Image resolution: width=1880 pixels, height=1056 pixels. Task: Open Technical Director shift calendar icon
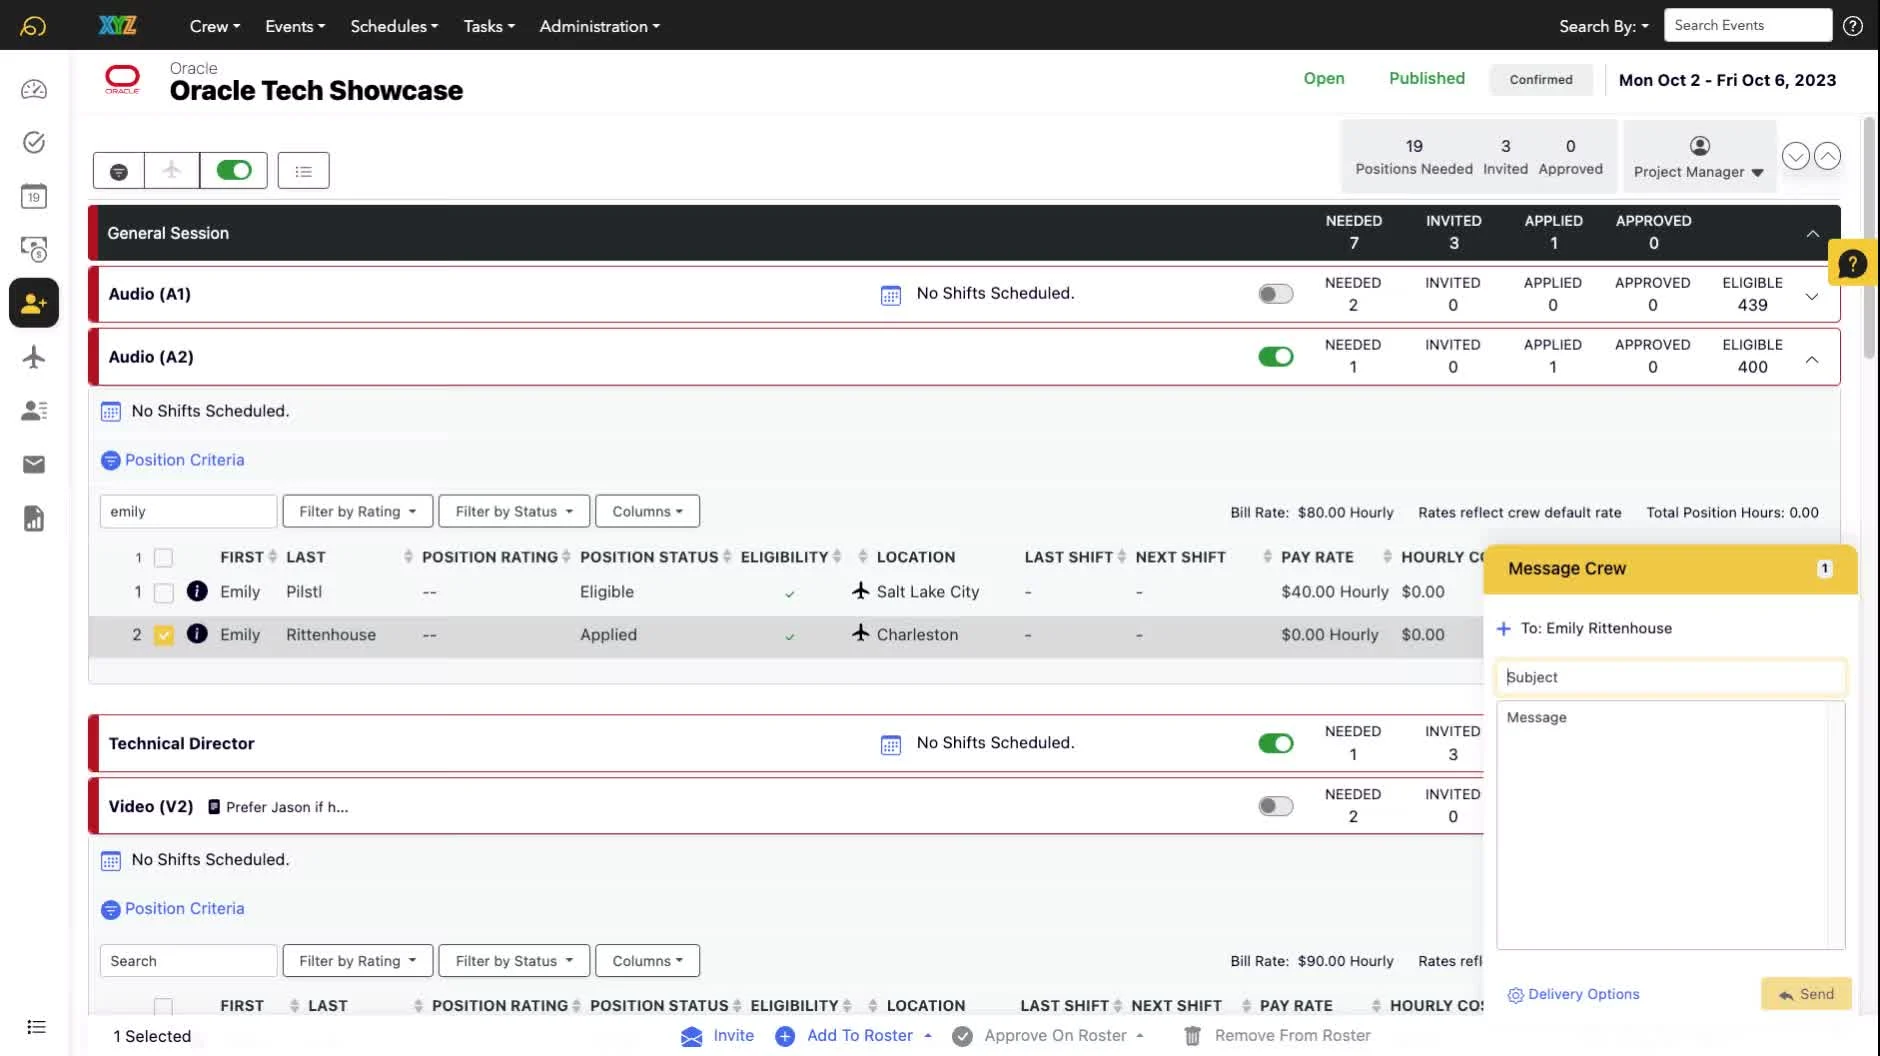891,744
